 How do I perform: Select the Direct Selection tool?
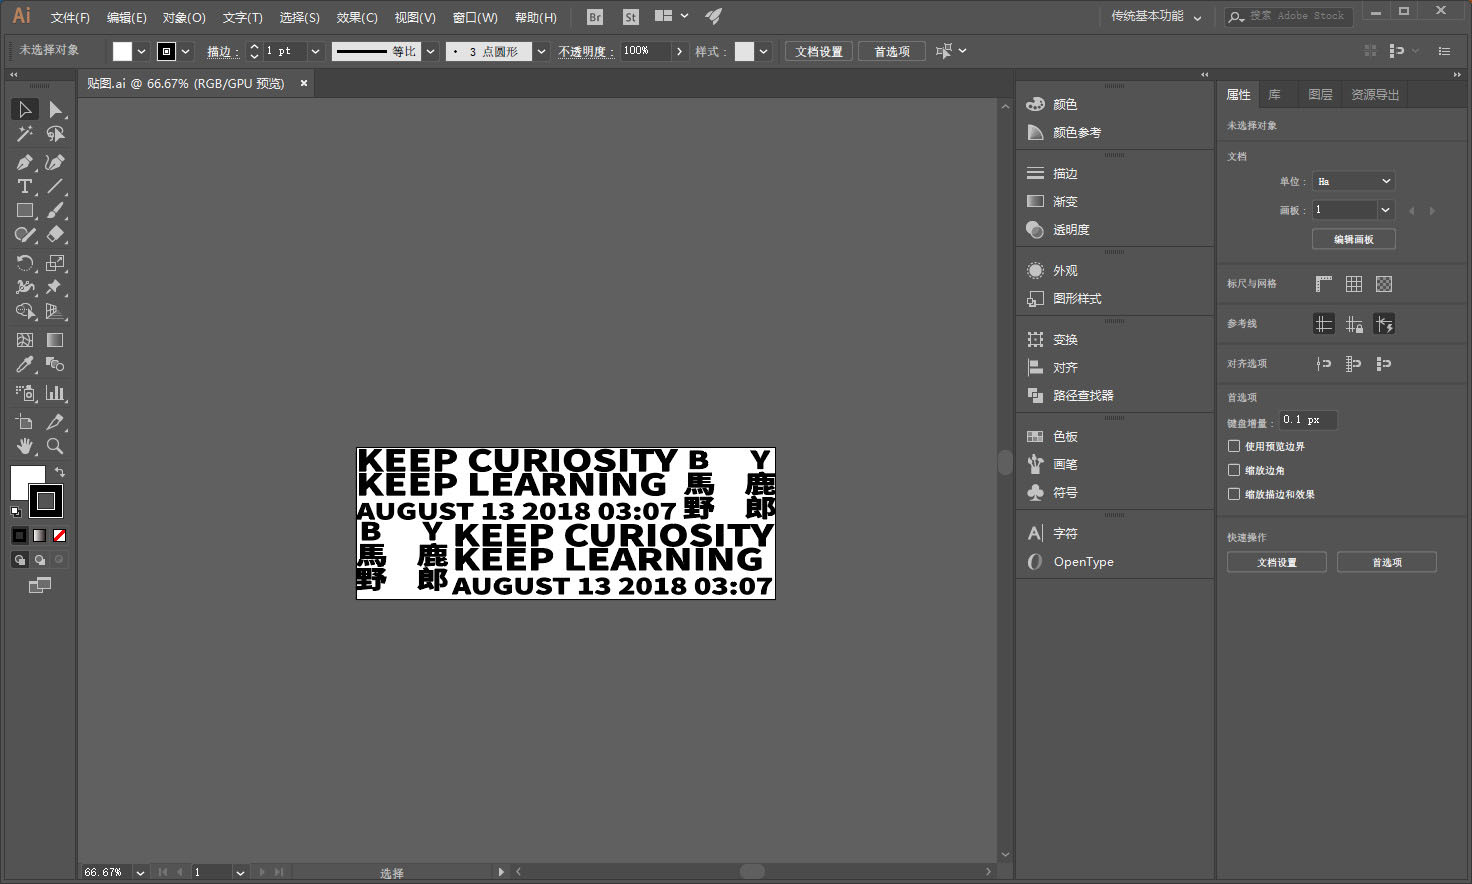[x=55, y=109]
